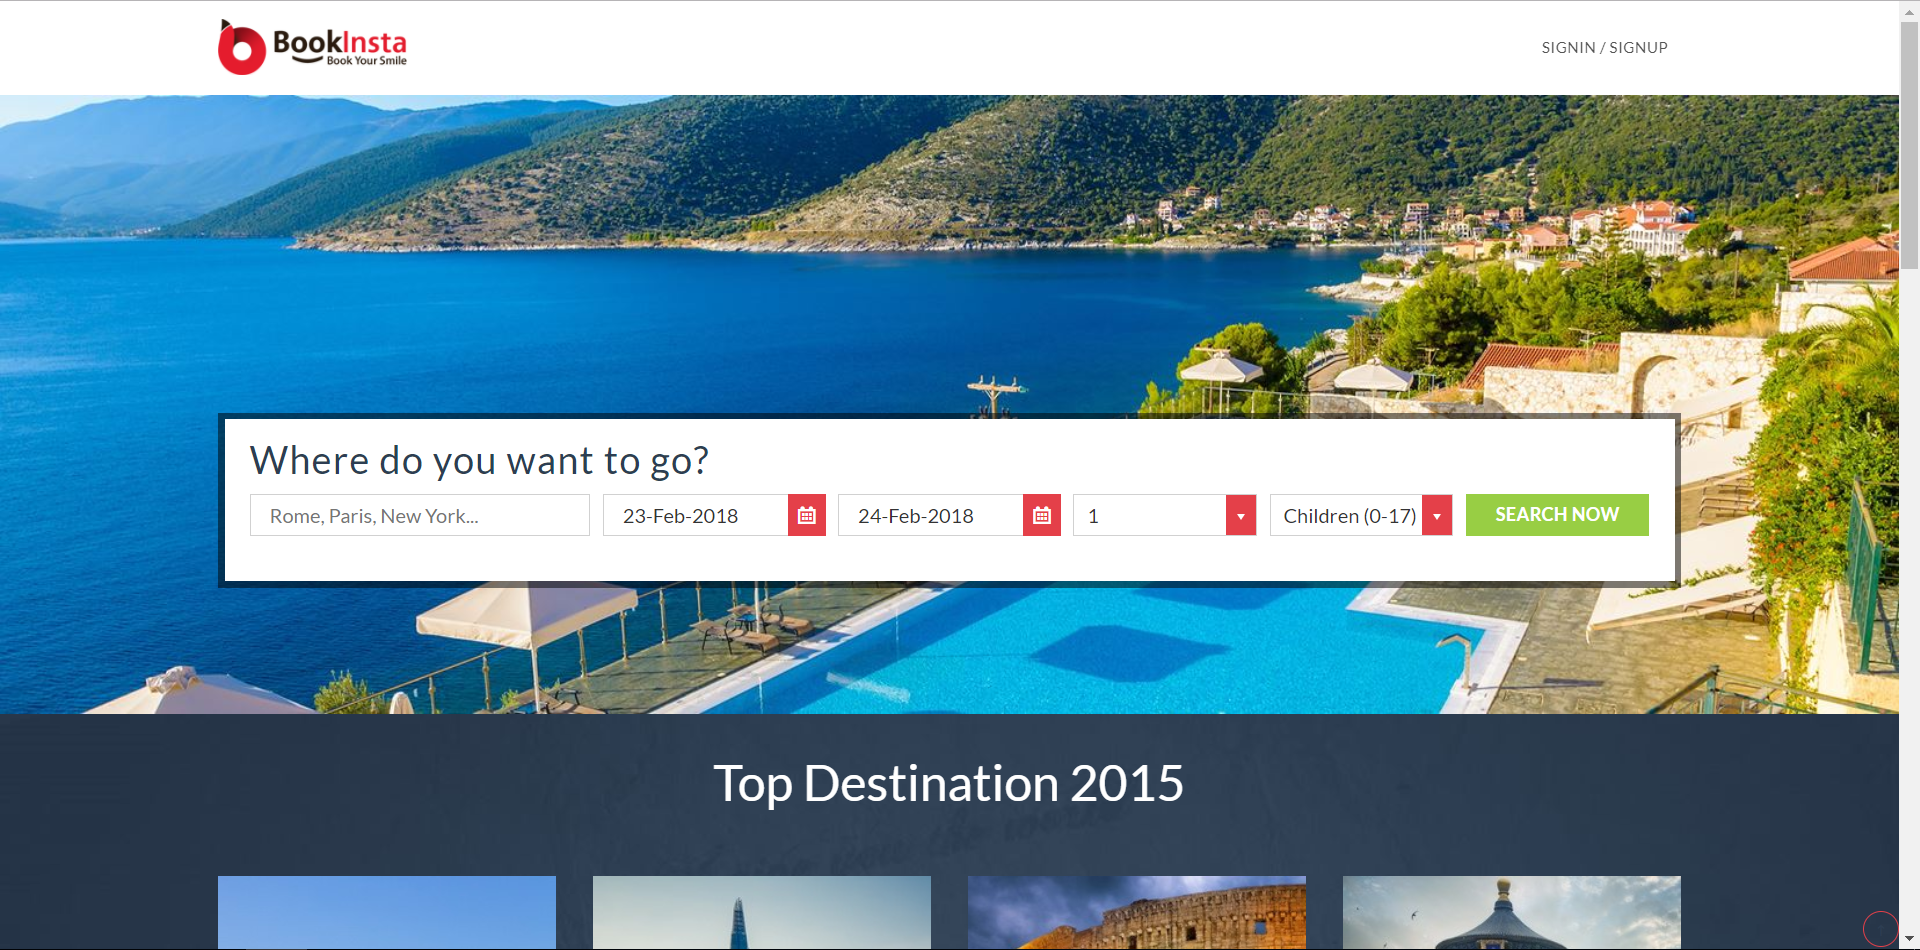This screenshot has width=1920, height=950.
Task: Click the scrollbar down arrow
Action: [x=1909, y=939]
